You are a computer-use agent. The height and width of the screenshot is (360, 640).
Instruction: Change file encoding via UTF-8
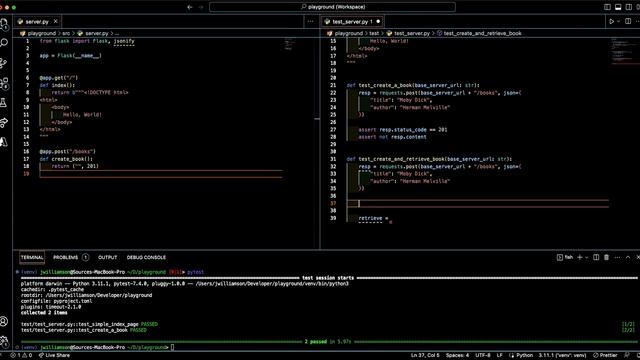click(483, 356)
